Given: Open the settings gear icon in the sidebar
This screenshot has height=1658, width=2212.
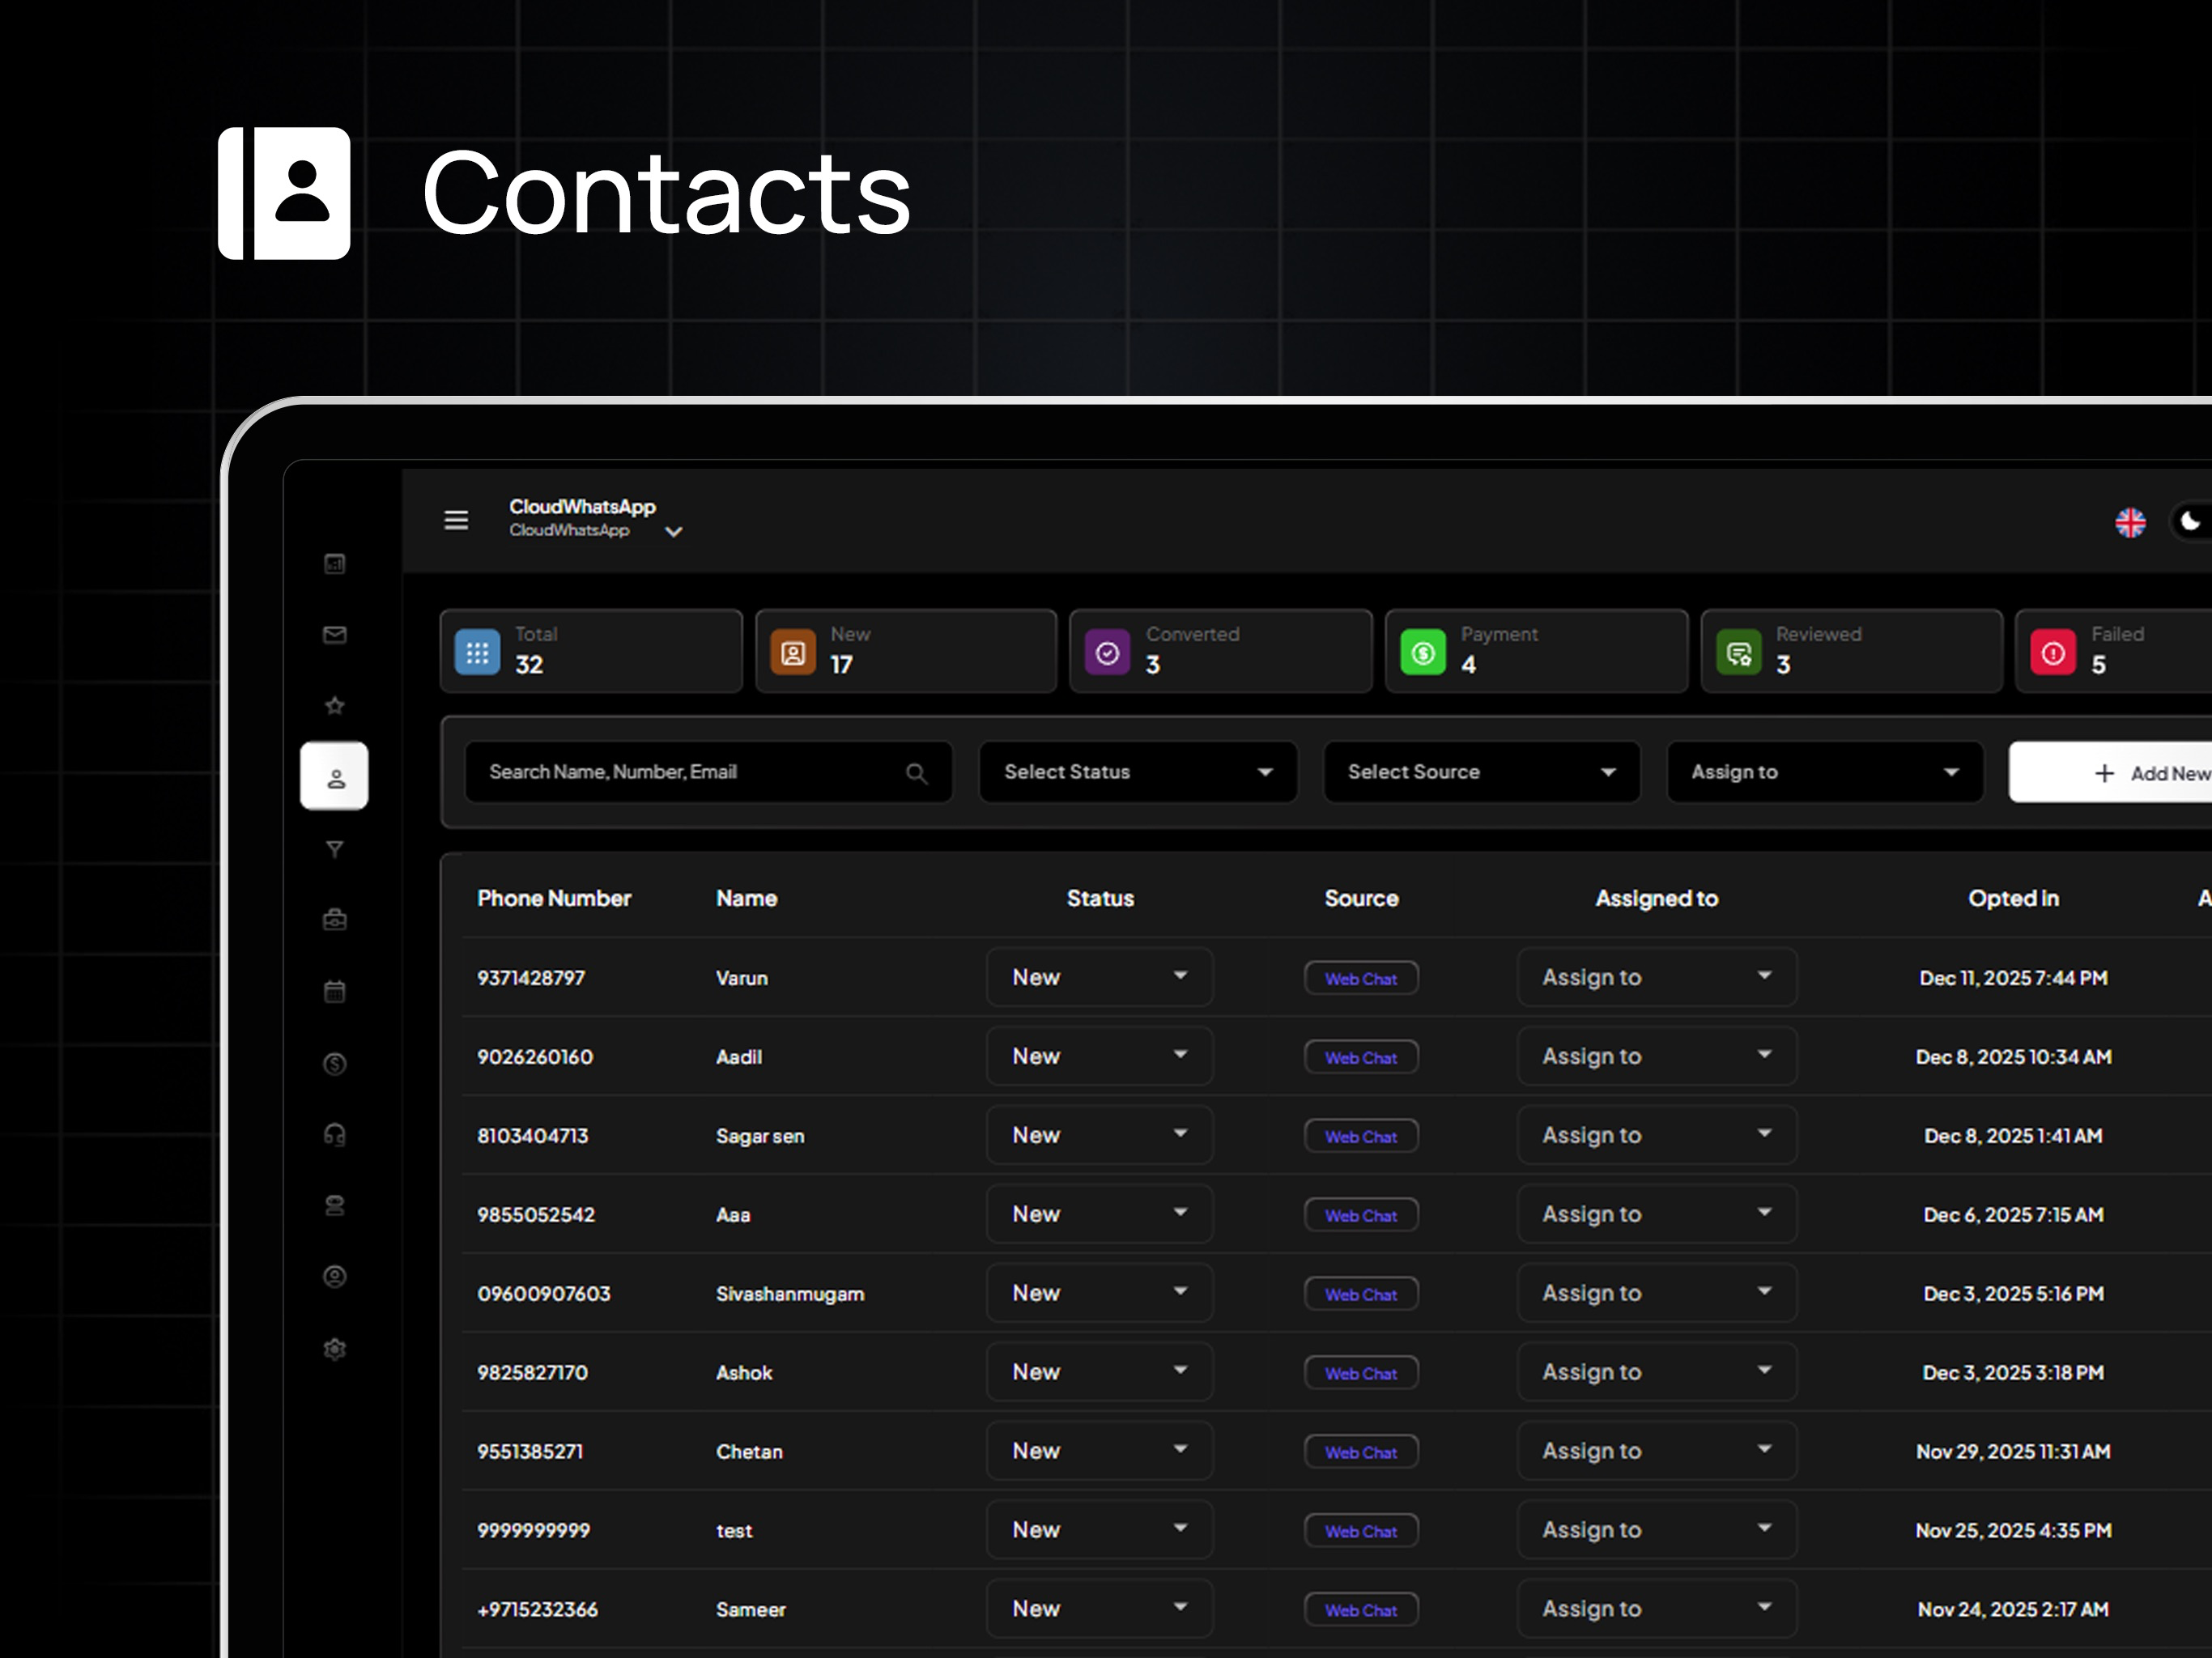Looking at the screenshot, I should click(335, 1349).
